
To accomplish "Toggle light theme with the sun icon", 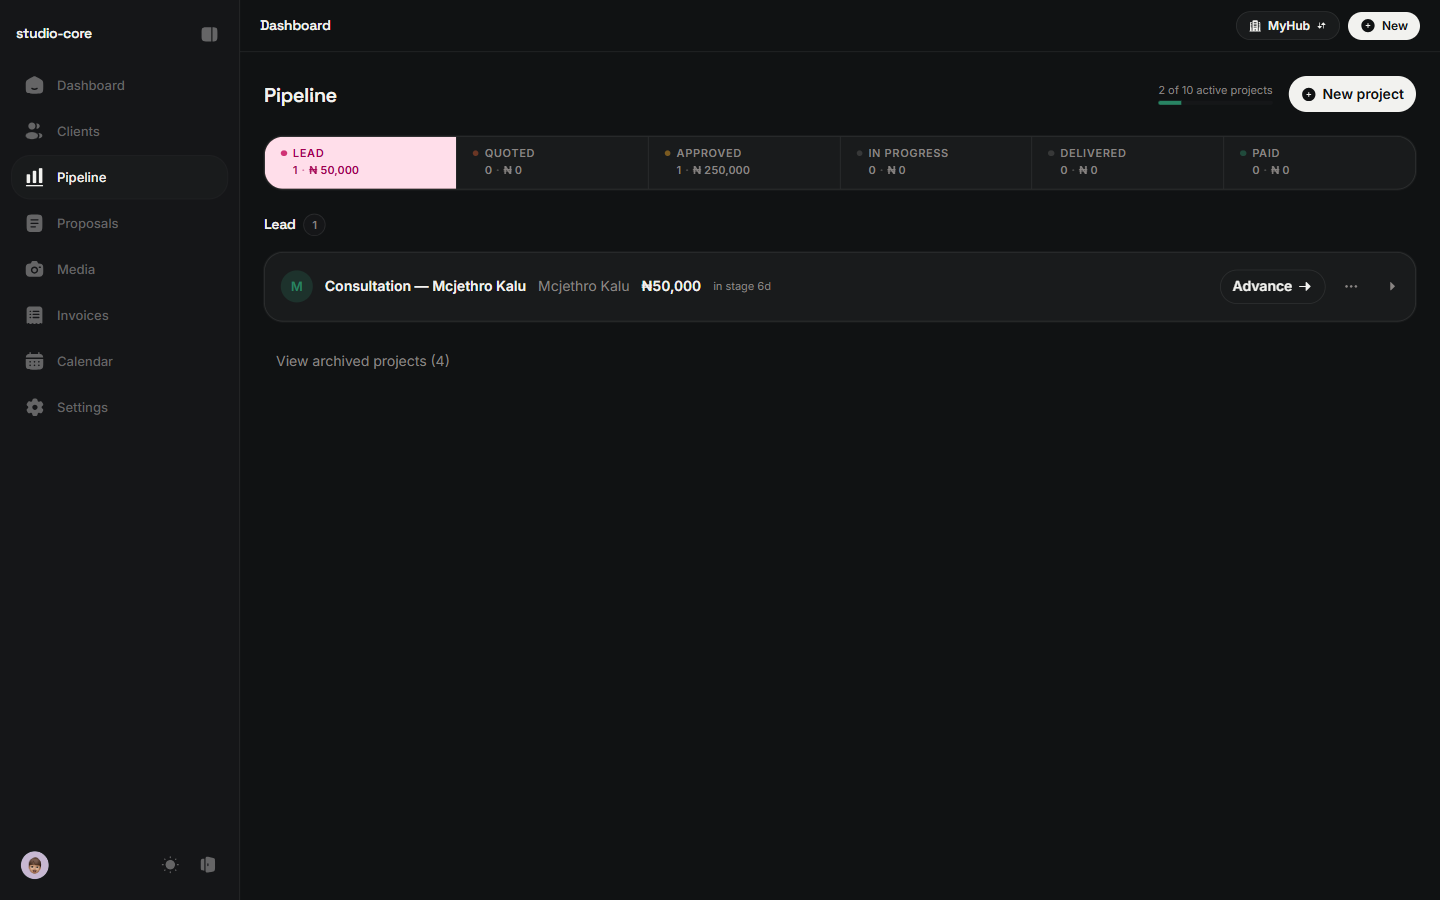I will coord(170,865).
